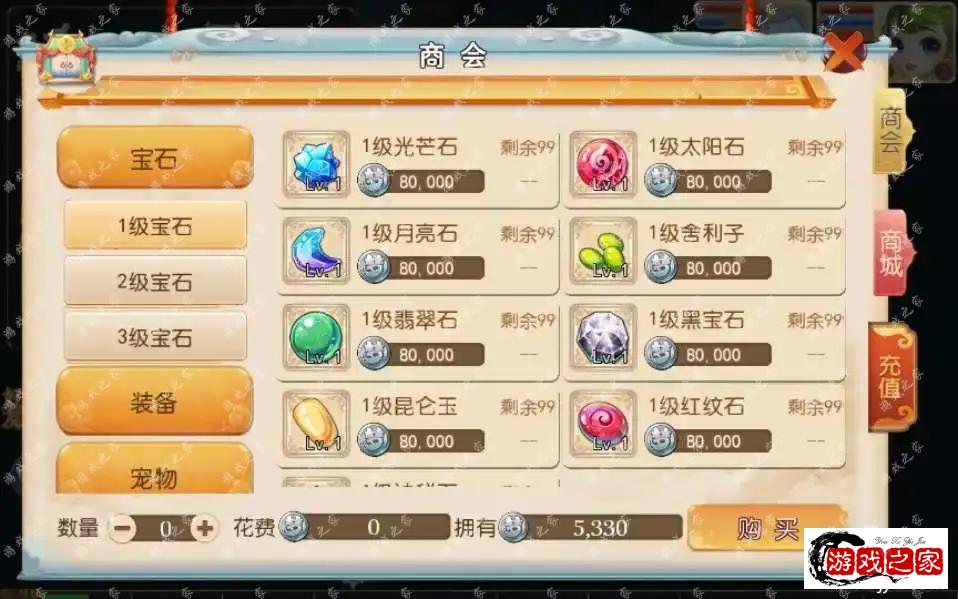Viewport: 958px width, 599px height.
Task: Expand the 宠物 category
Action: (155, 469)
